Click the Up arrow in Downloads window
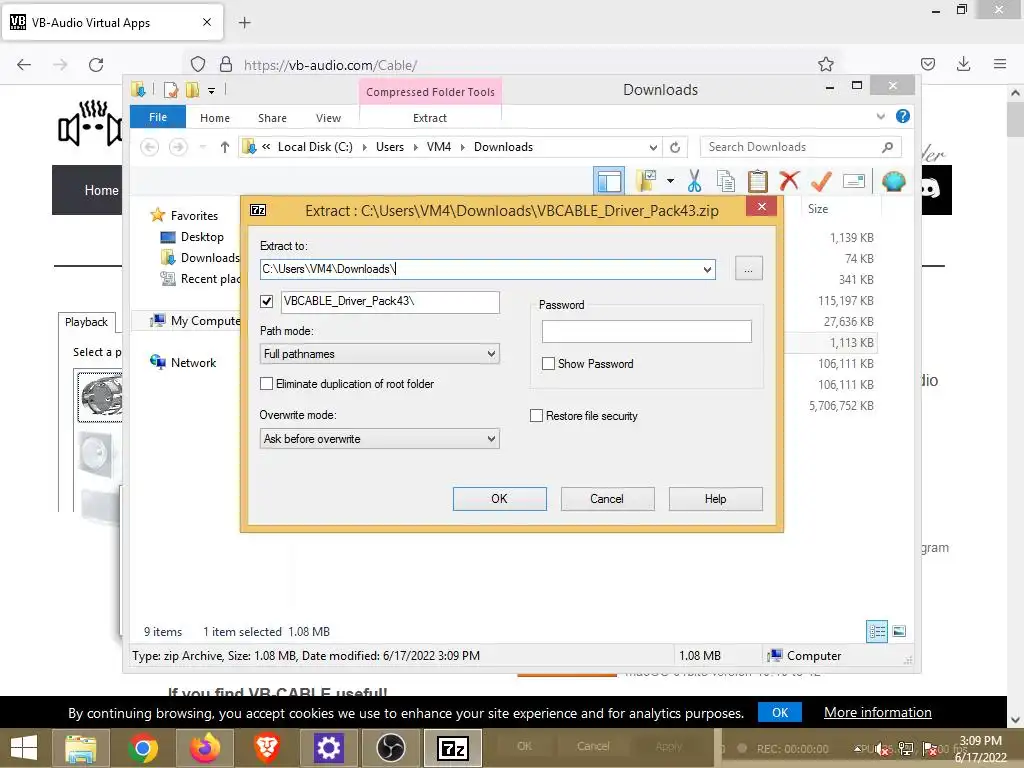 coord(225,147)
